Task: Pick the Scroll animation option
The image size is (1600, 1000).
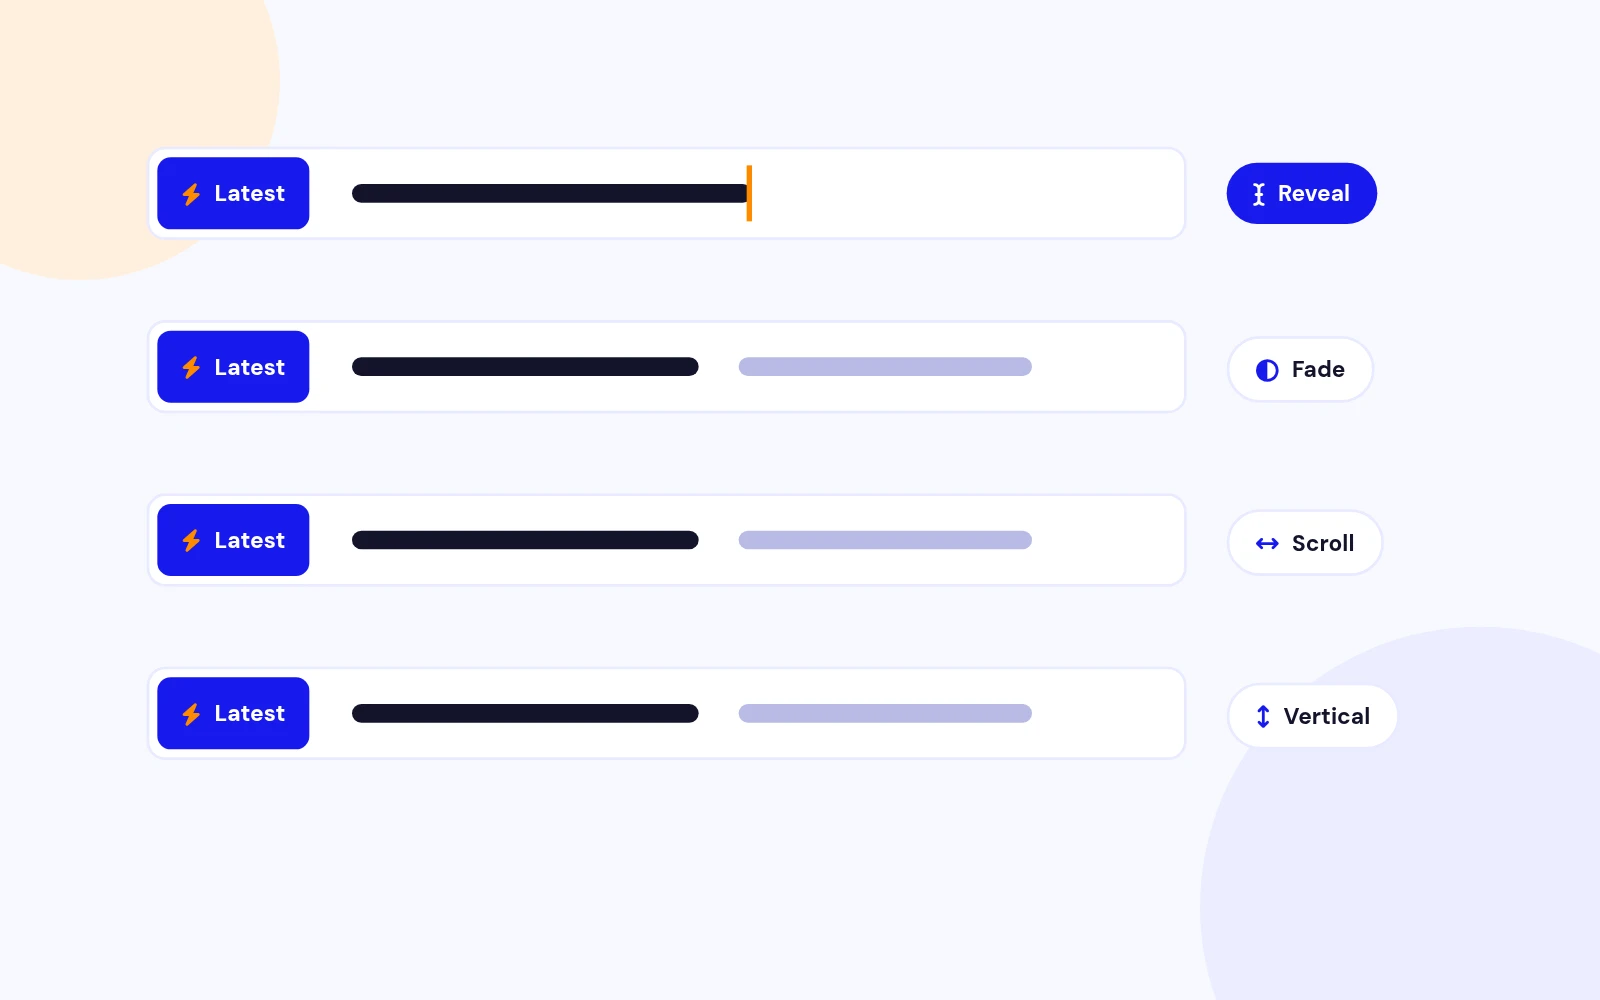Action: [1305, 543]
